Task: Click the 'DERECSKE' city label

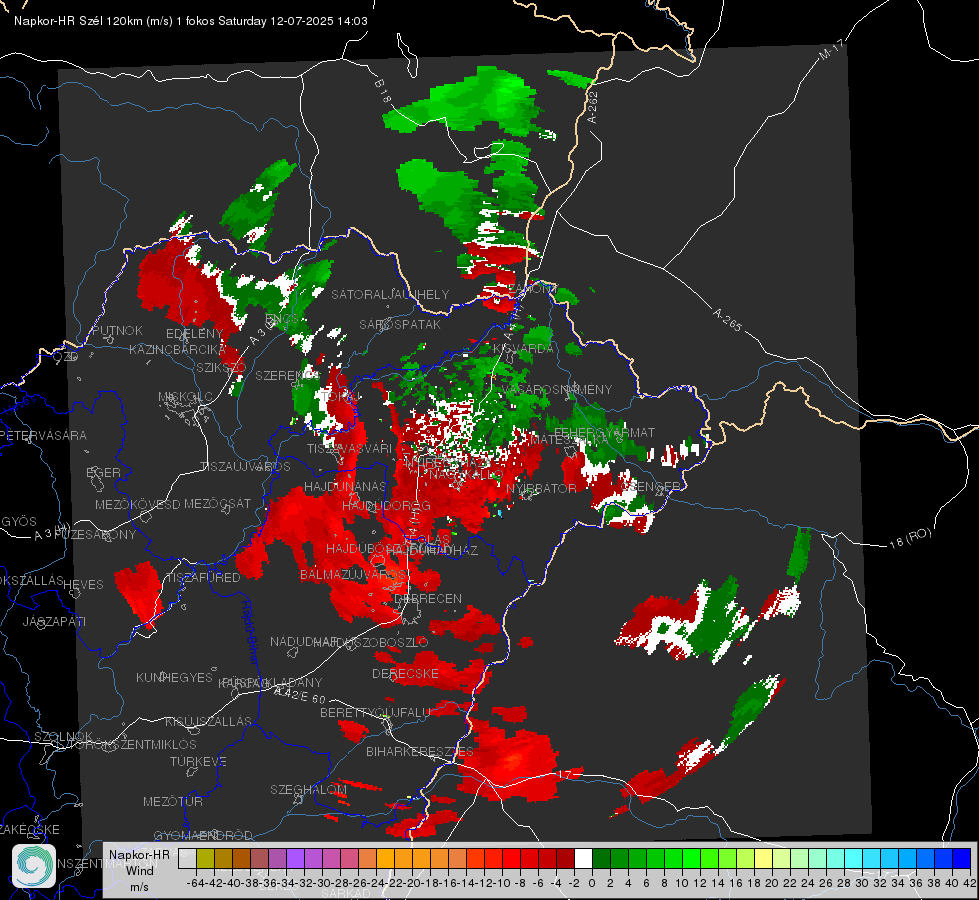Action: coord(405,673)
